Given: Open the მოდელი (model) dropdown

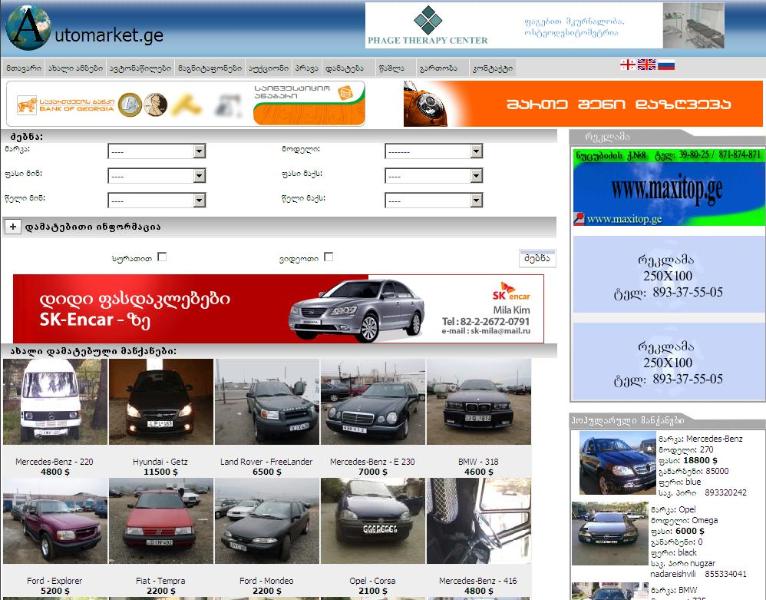Looking at the screenshot, I should click(x=434, y=151).
